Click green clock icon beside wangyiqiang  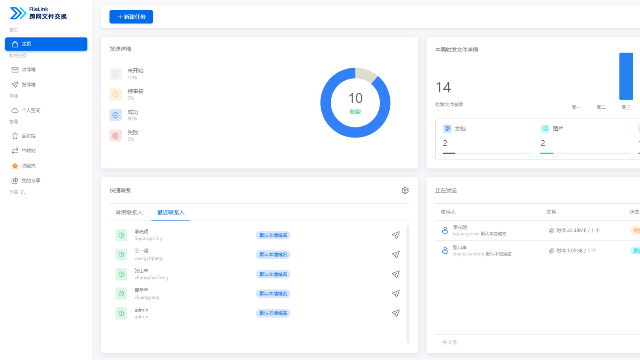point(121,255)
